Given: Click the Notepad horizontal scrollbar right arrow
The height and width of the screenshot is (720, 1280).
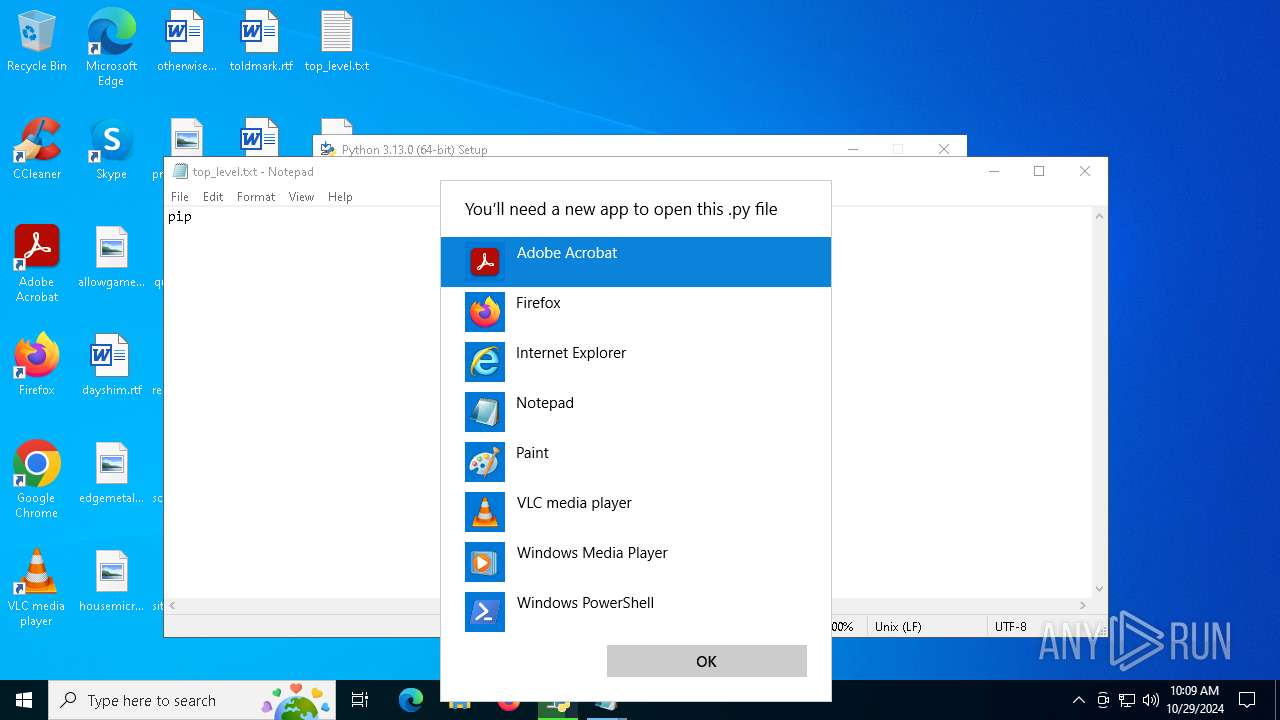Looking at the screenshot, I should coord(1083,605).
